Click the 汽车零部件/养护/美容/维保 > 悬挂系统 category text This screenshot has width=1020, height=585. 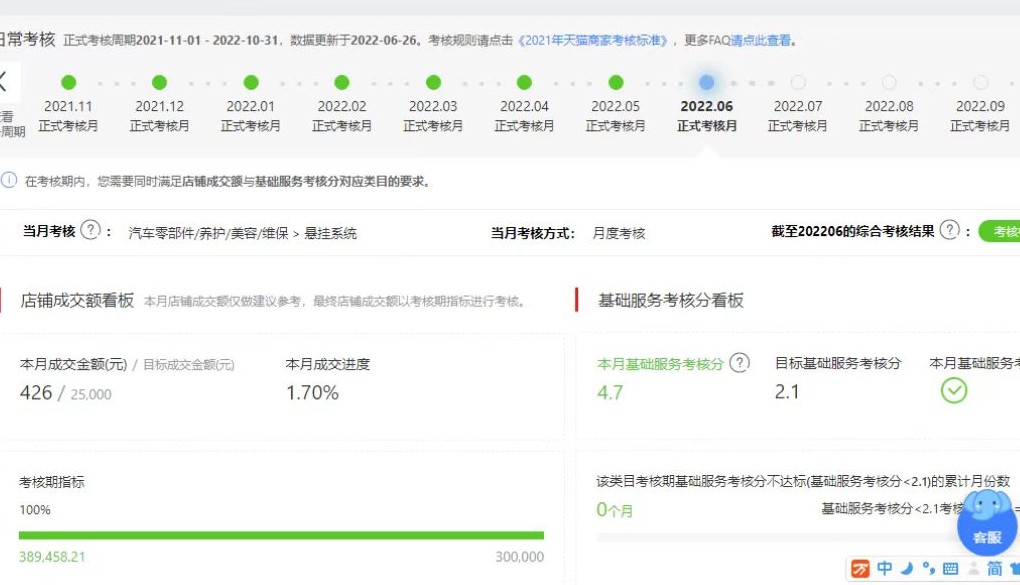pyautogui.click(x=243, y=233)
